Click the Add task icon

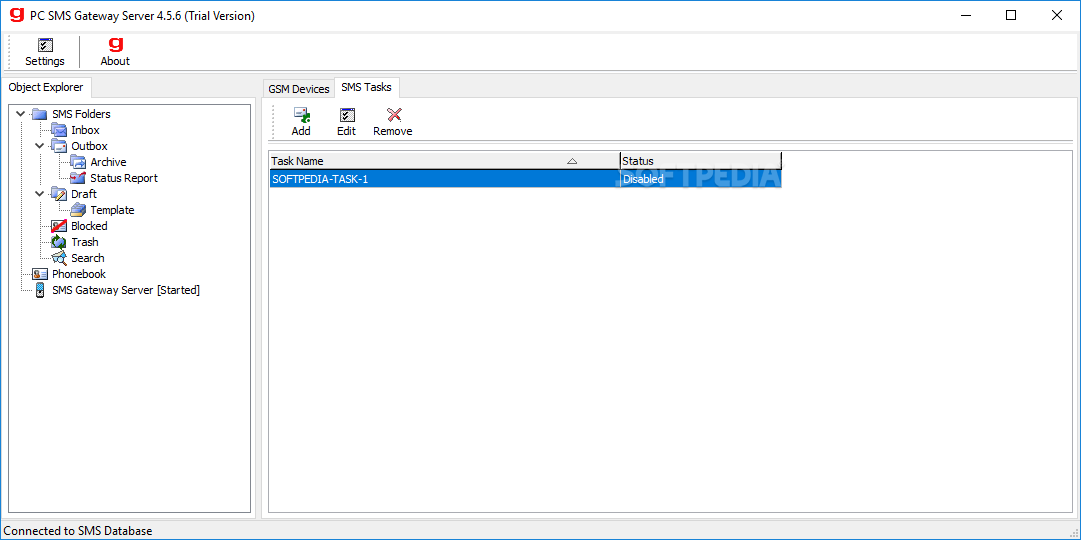pyautogui.click(x=301, y=115)
